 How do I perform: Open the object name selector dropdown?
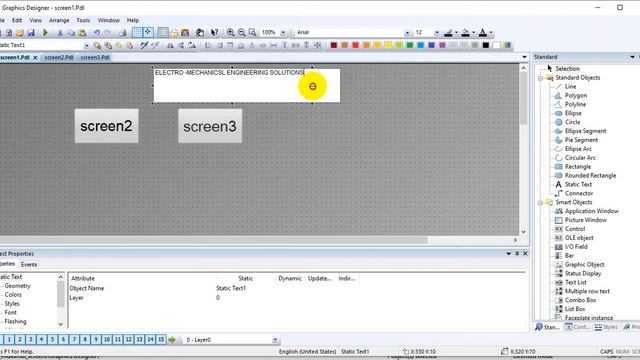tap(87, 45)
